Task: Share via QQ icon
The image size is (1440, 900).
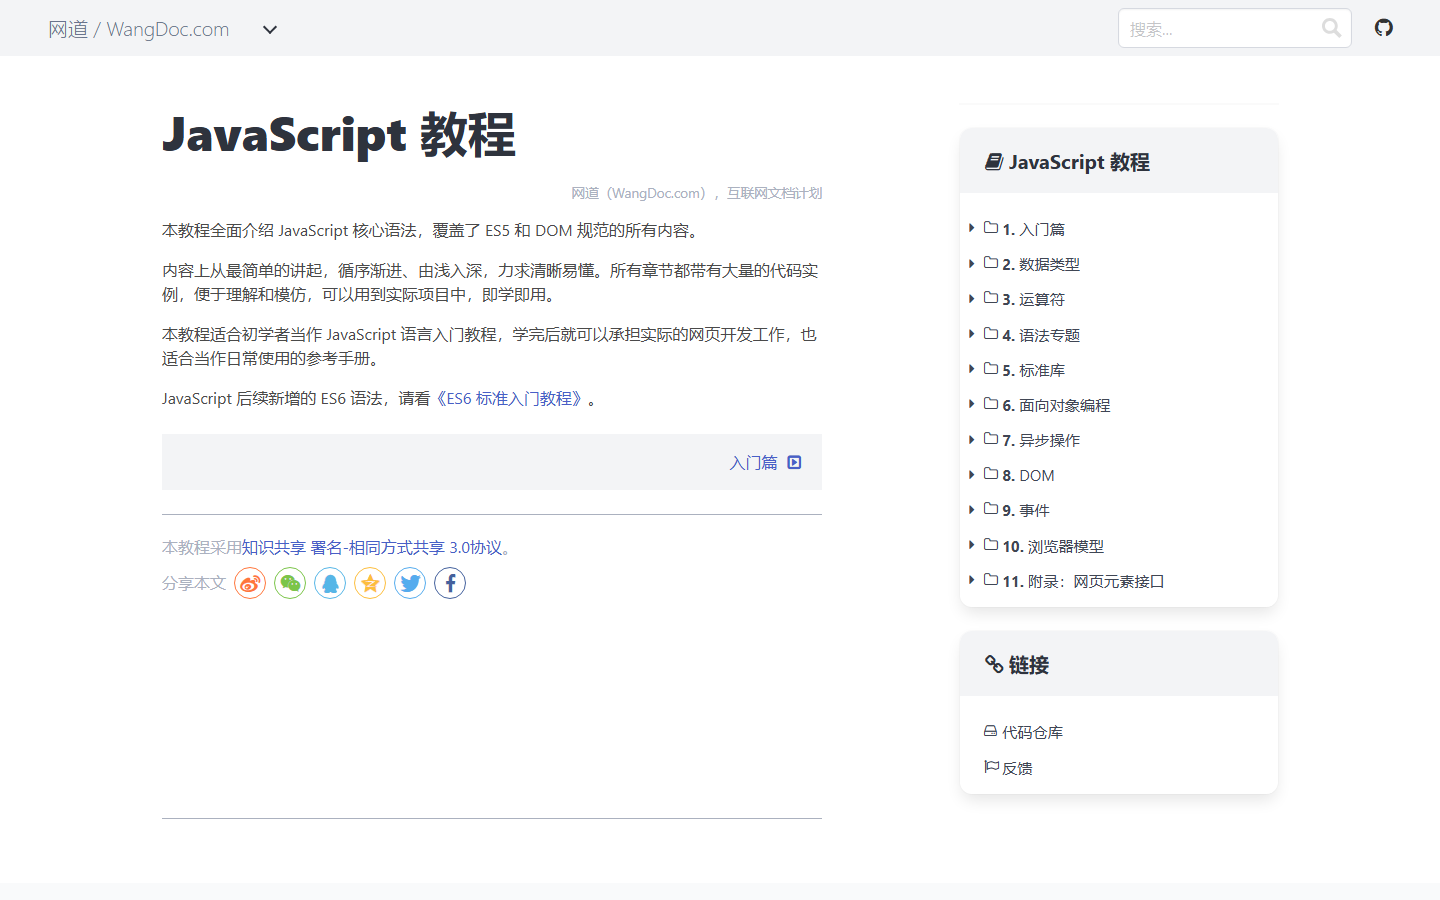Action: click(330, 583)
